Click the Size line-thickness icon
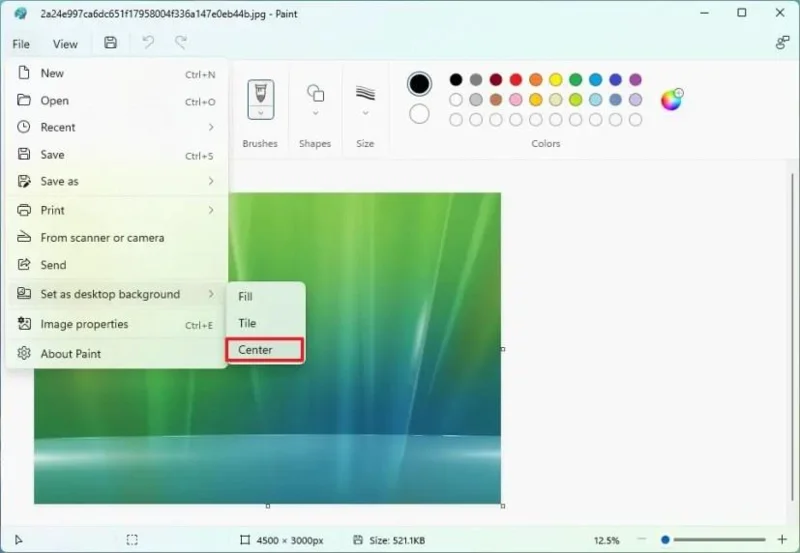 pyautogui.click(x=365, y=93)
